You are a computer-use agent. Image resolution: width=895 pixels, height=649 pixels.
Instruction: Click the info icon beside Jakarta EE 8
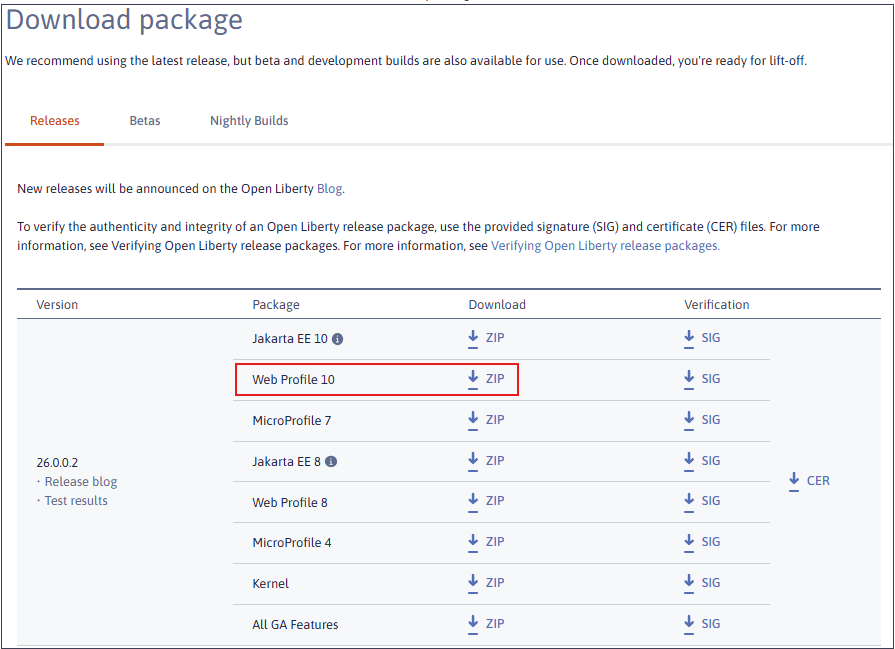[331, 461]
